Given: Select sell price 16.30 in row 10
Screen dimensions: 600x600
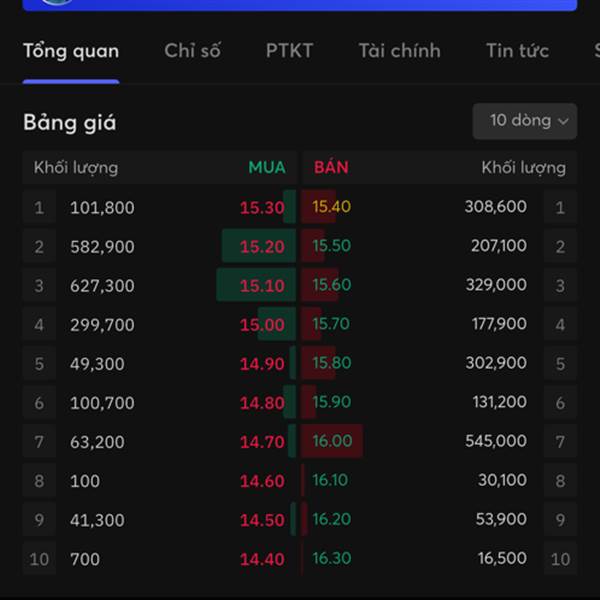Looking at the screenshot, I should coord(332,558).
